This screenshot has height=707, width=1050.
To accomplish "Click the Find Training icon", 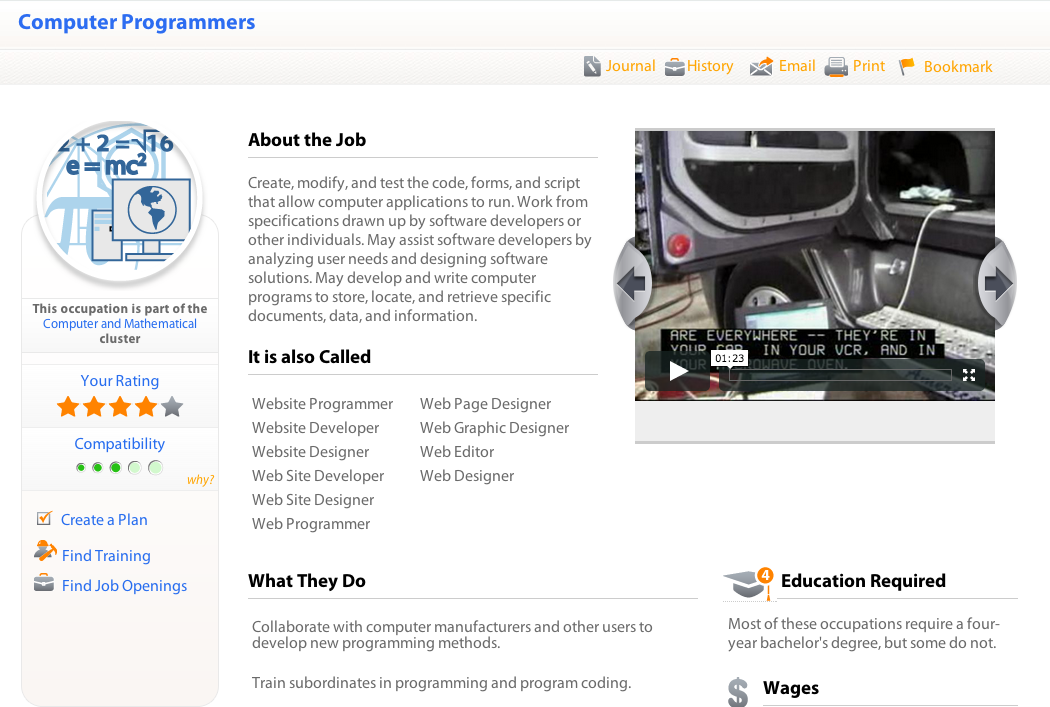I will pyautogui.click(x=45, y=551).
